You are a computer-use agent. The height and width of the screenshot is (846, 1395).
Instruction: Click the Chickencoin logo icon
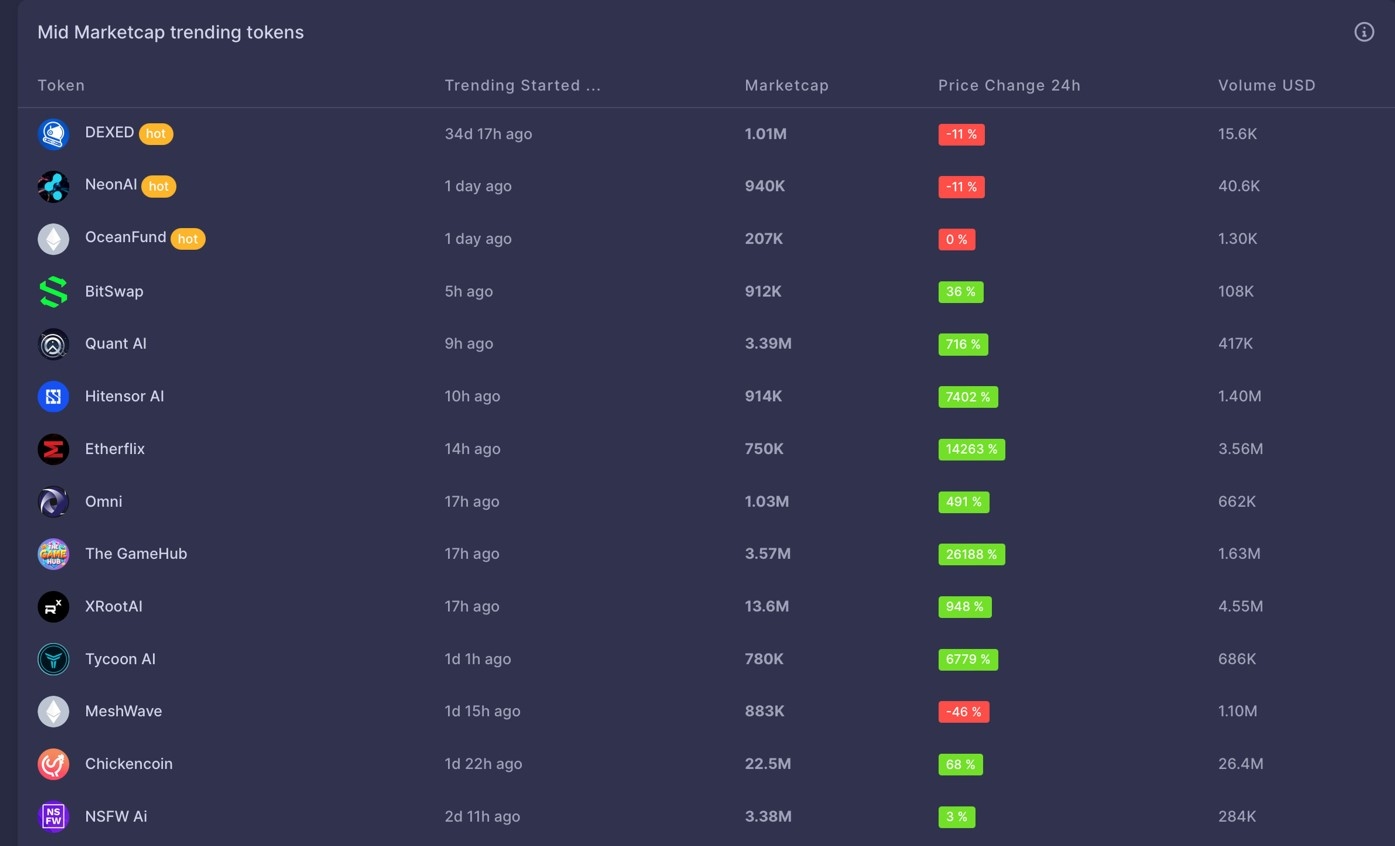[53, 764]
